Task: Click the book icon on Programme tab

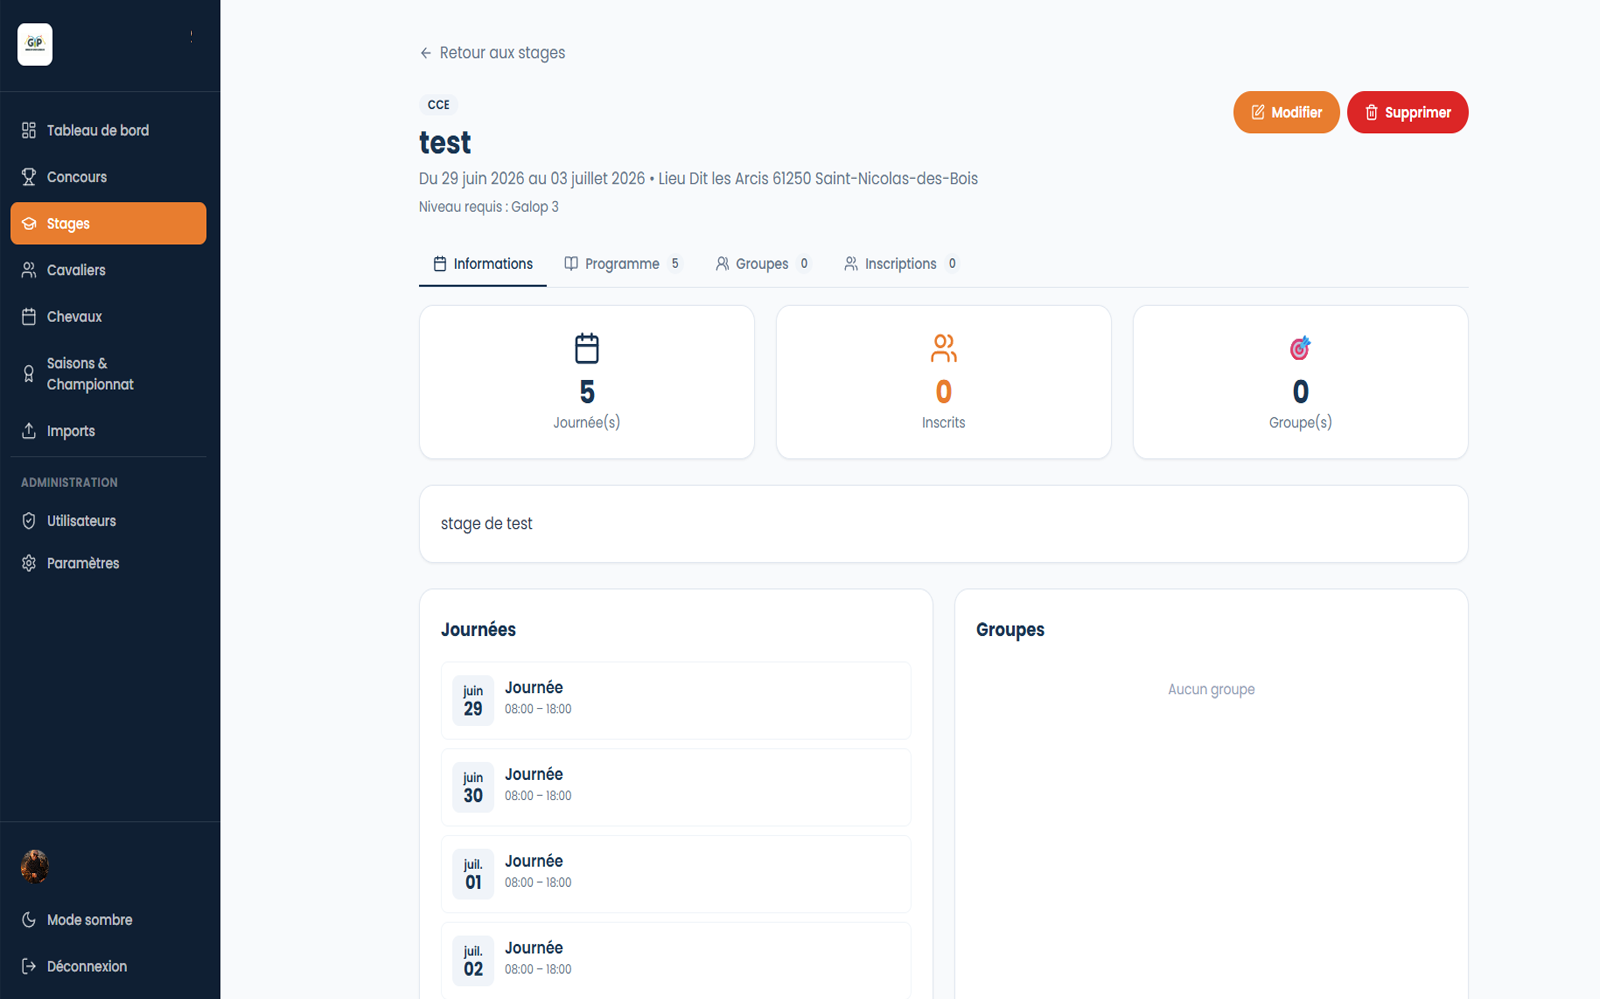Action: tap(571, 264)
